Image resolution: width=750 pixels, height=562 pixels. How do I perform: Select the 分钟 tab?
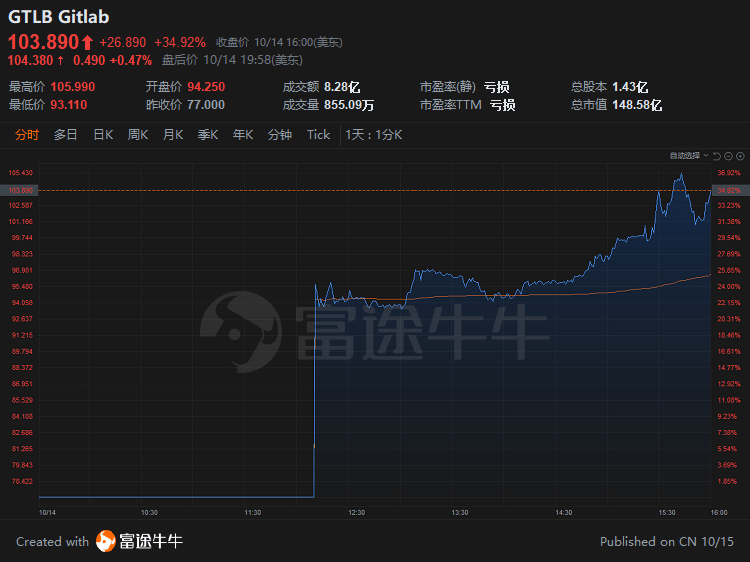(280, 135)
